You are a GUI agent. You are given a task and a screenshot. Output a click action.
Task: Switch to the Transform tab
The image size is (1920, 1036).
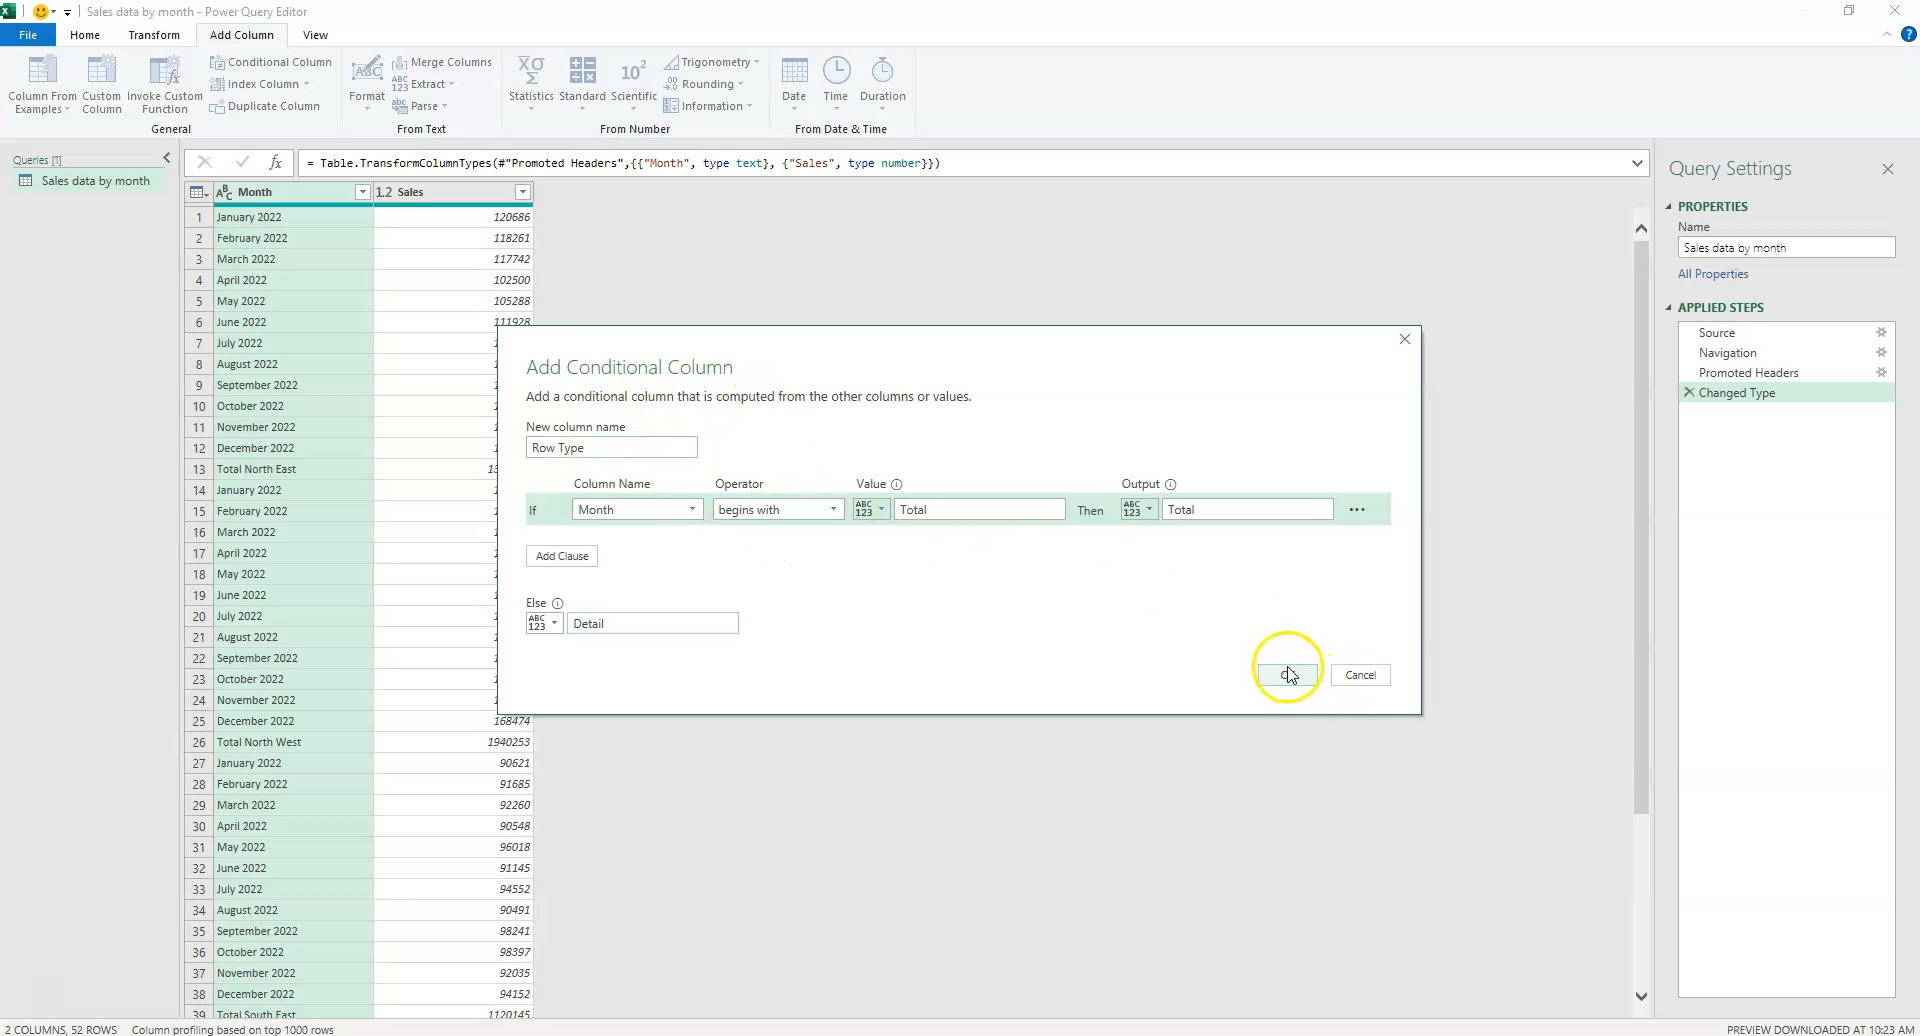[154, 34]
